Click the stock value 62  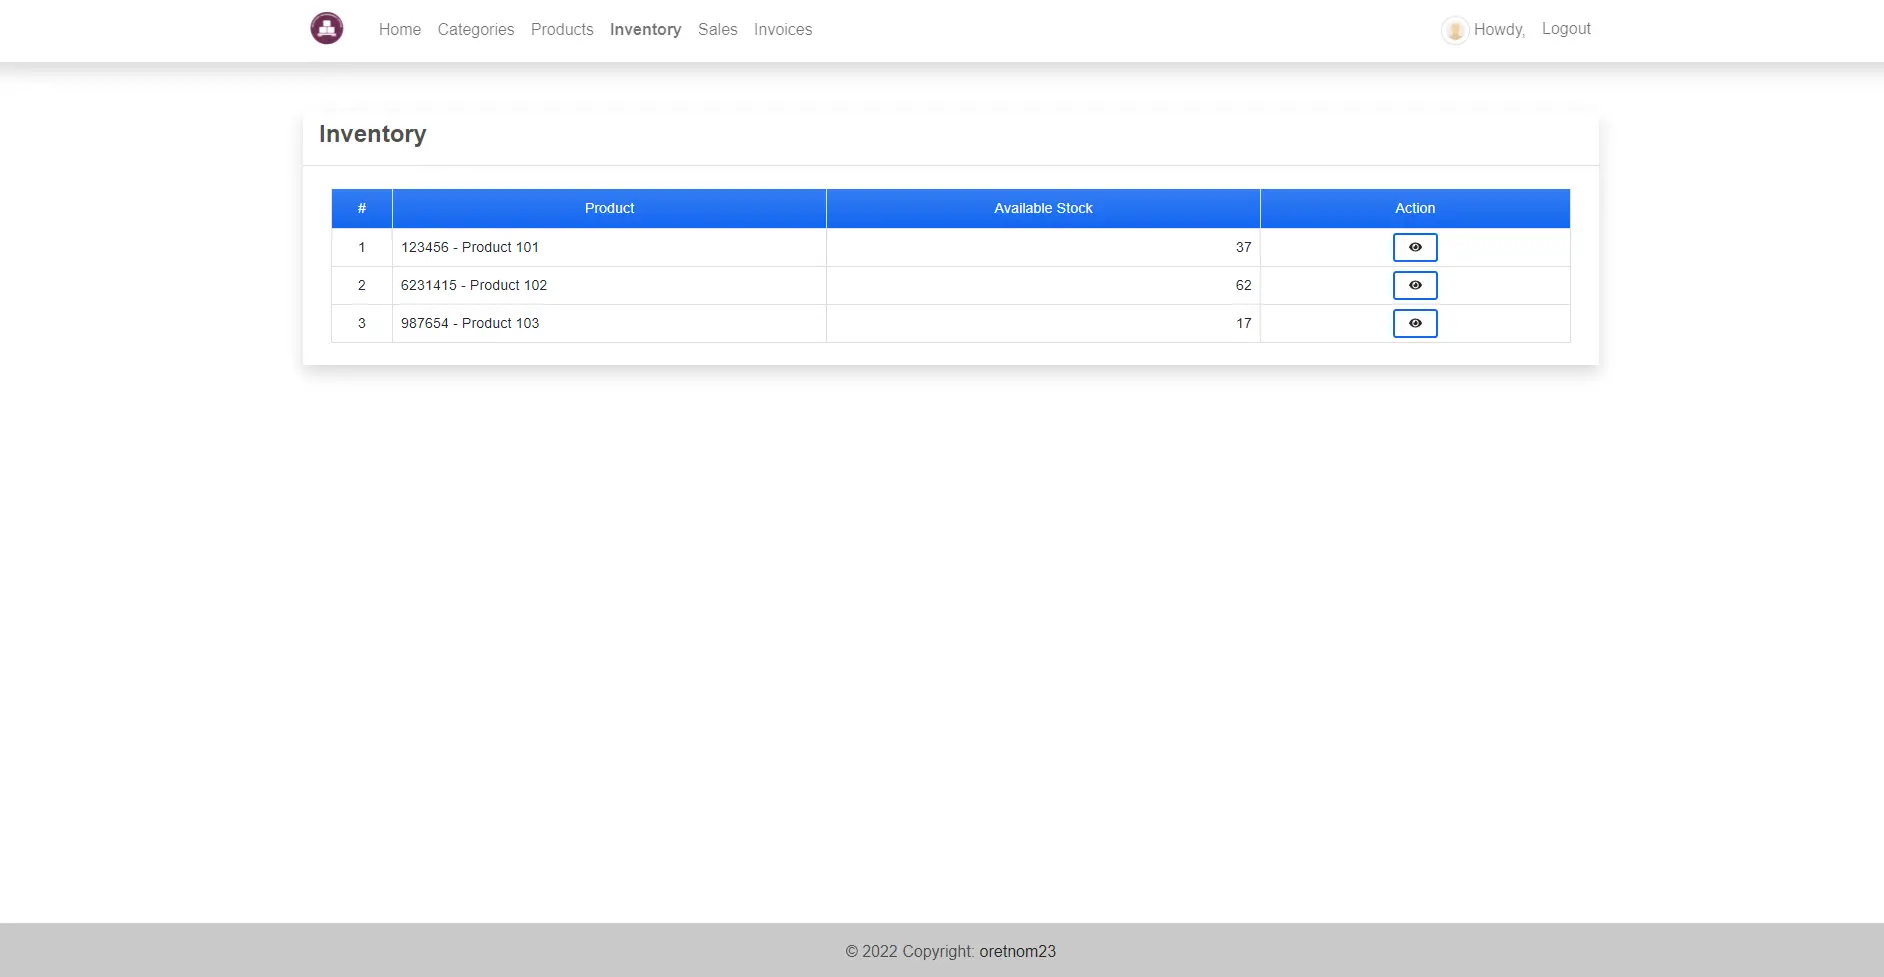click(1243, 285)
